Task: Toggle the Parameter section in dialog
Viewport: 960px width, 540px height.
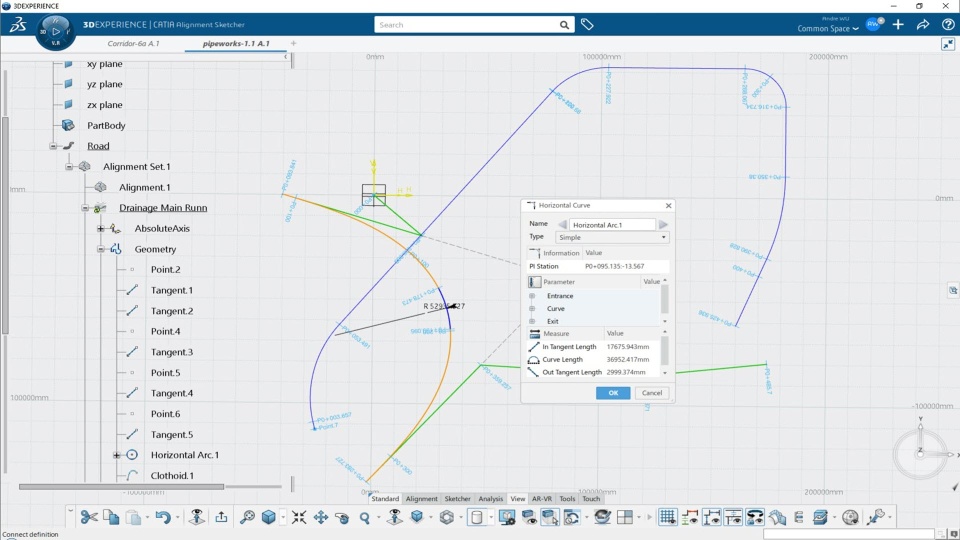Action: click(534, 282)
